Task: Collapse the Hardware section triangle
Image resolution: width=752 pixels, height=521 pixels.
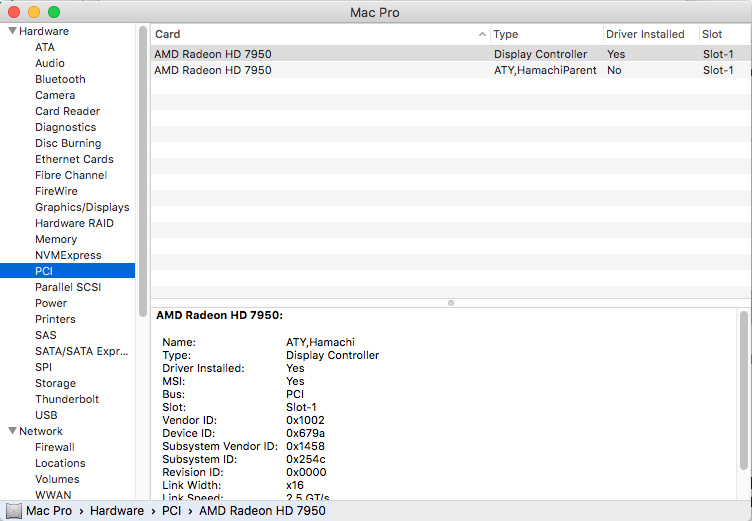Action: [12, 31]
